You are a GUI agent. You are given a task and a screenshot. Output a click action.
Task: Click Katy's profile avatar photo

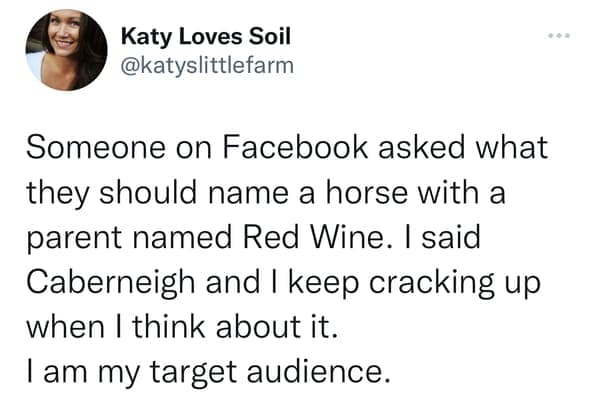tap(66, 50)
